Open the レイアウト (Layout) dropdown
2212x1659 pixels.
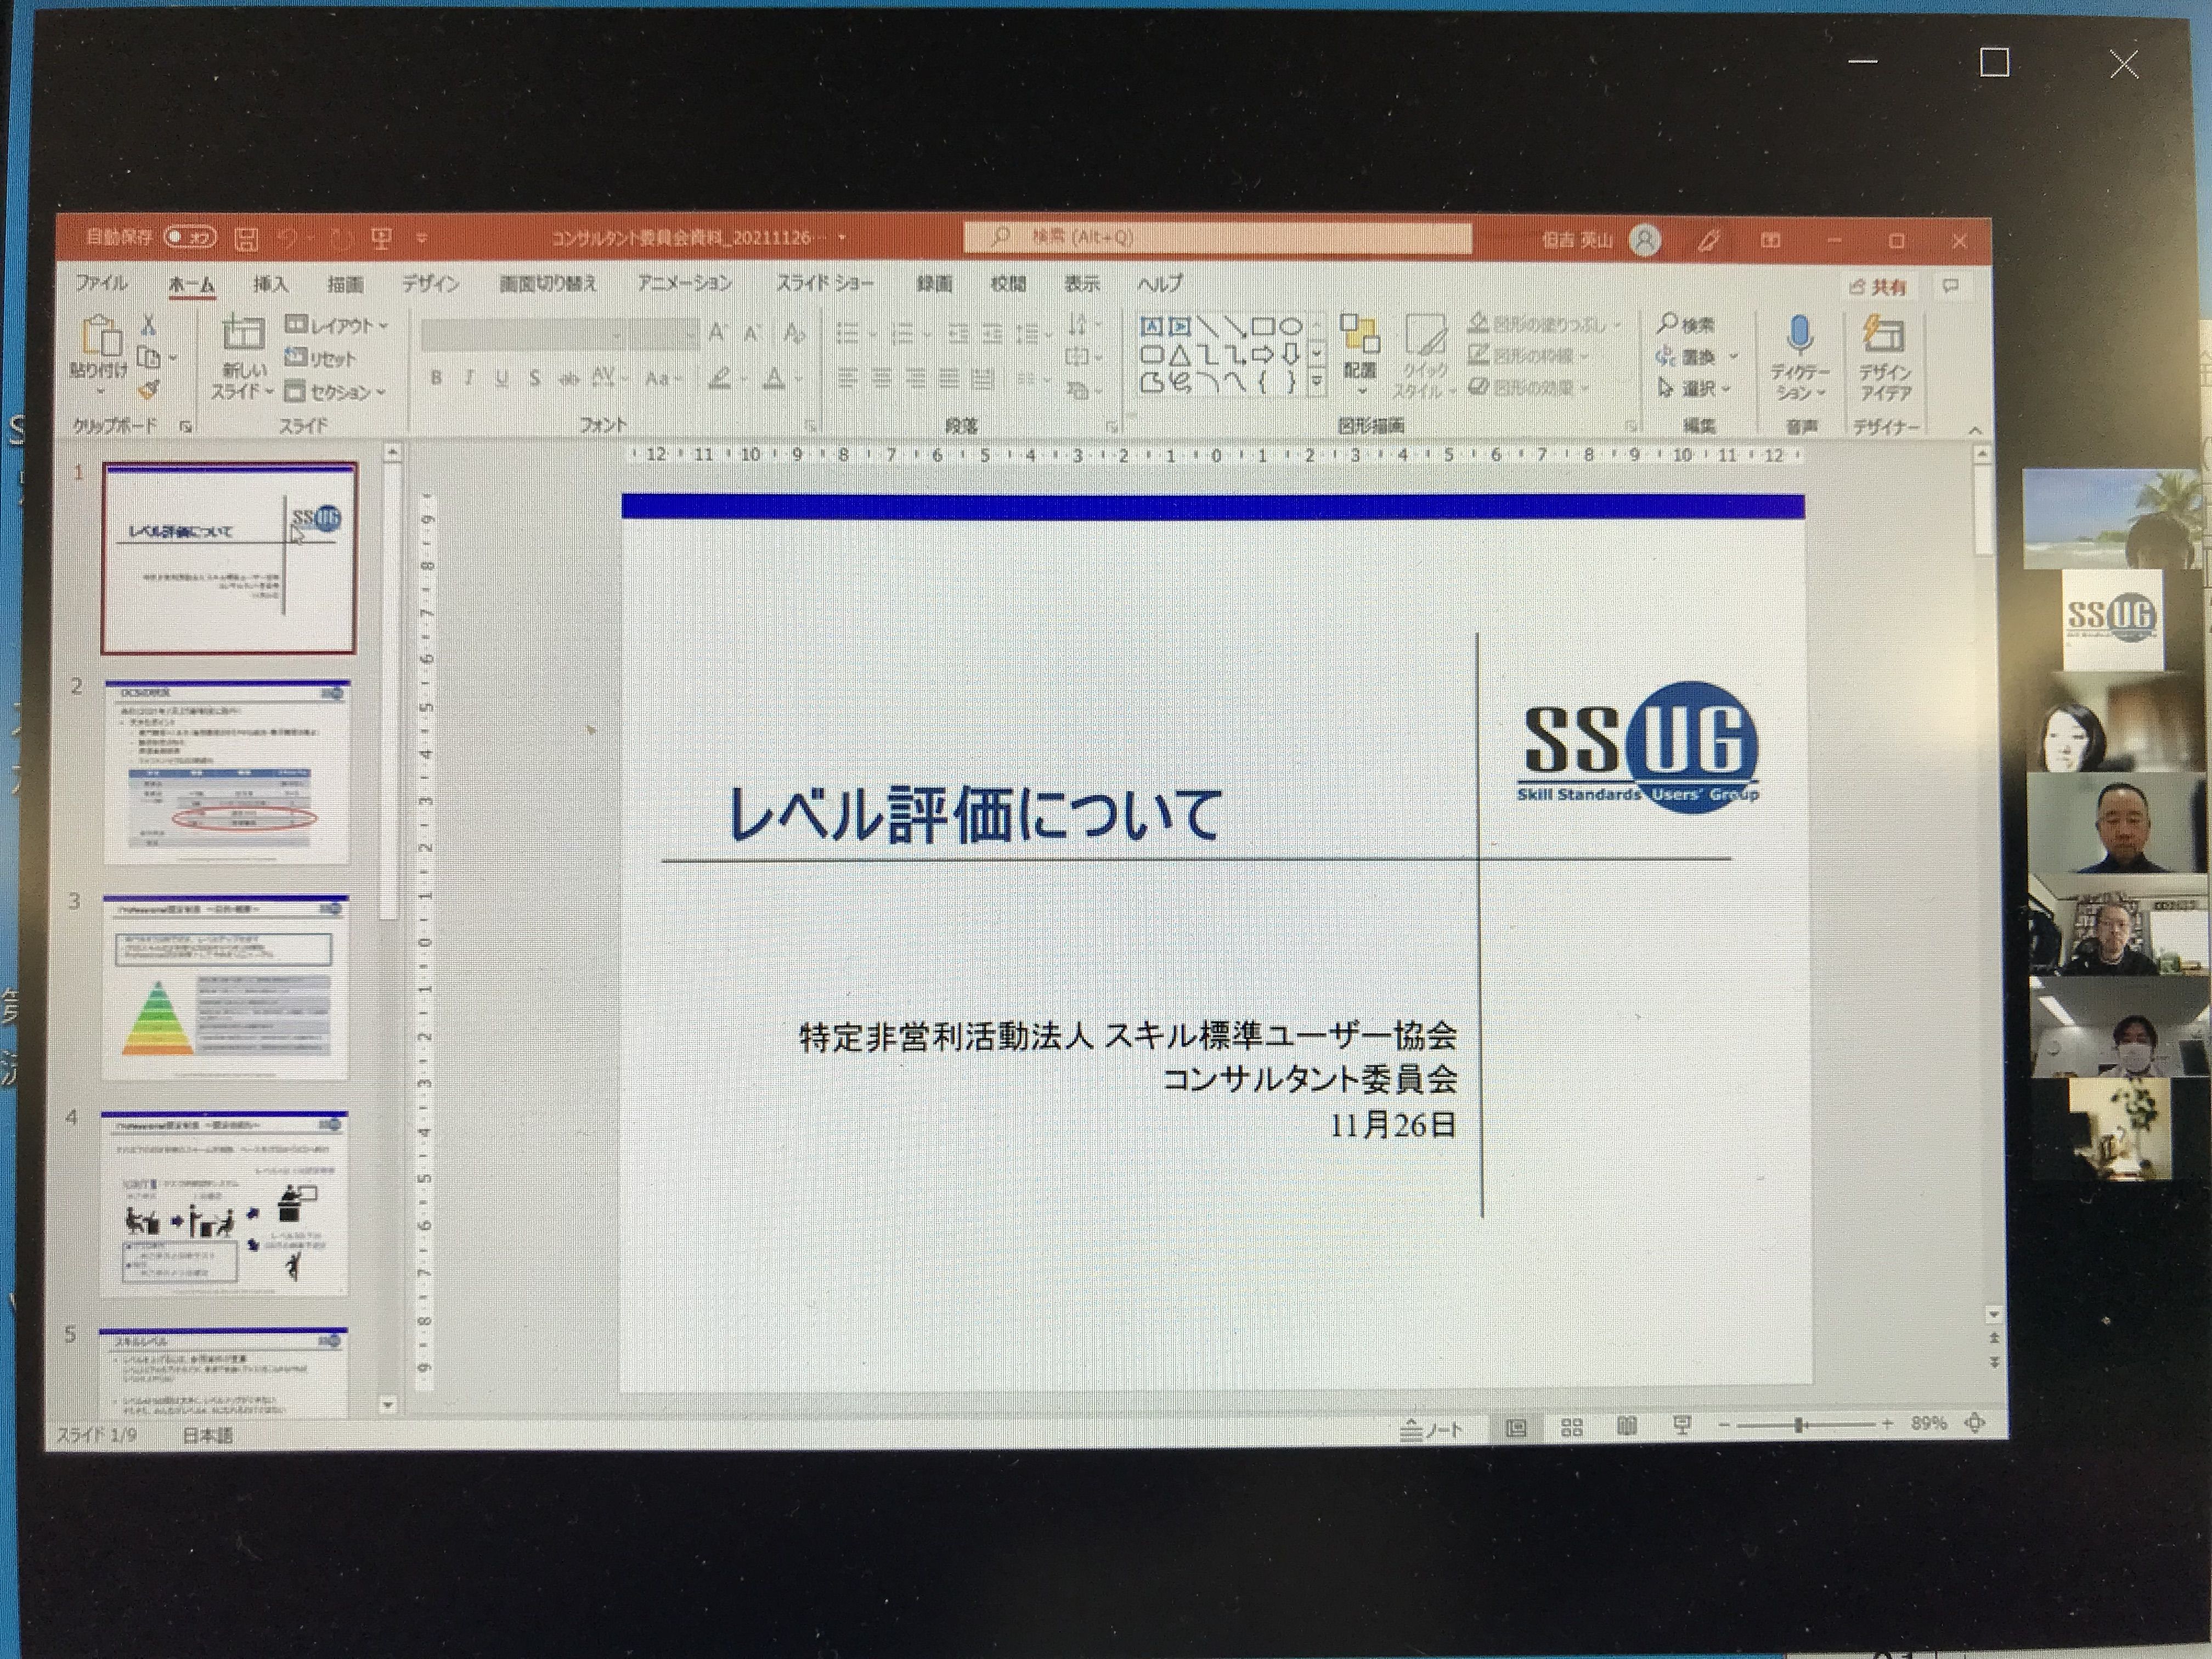tap(337, 325)
